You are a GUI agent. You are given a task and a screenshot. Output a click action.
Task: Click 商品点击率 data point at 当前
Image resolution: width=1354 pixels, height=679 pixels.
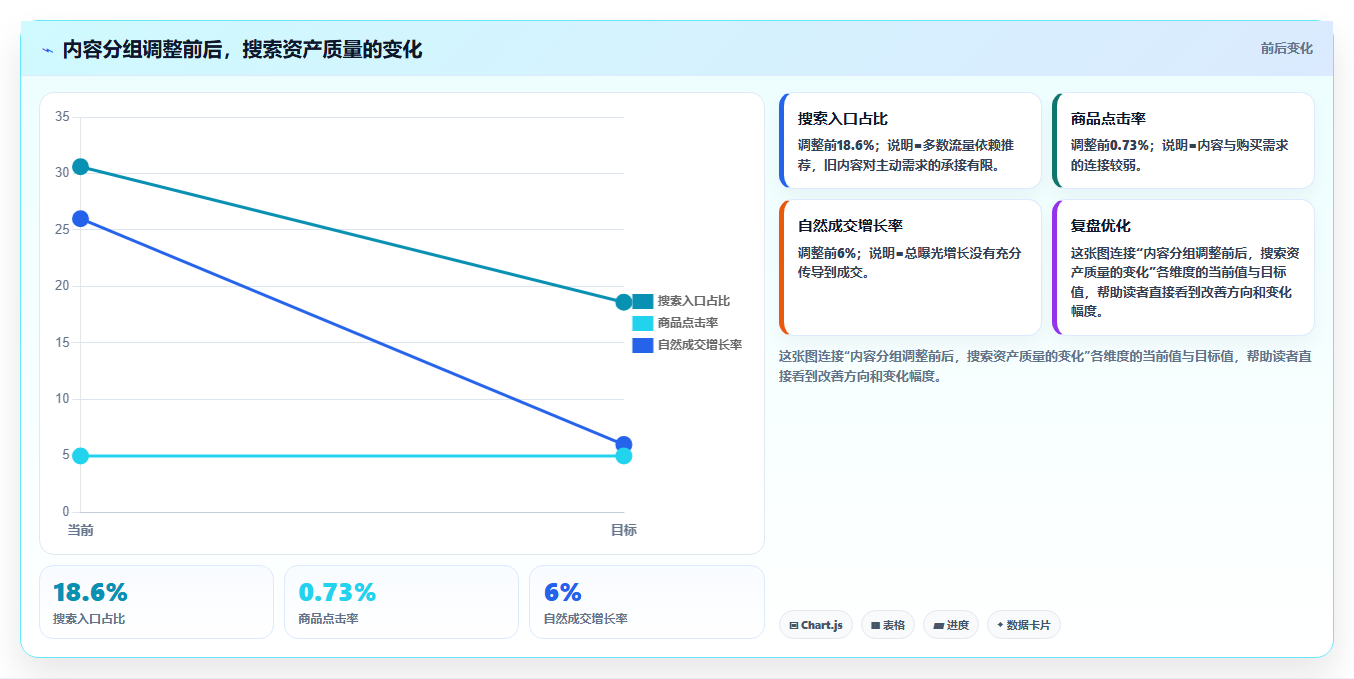[81, 456]
